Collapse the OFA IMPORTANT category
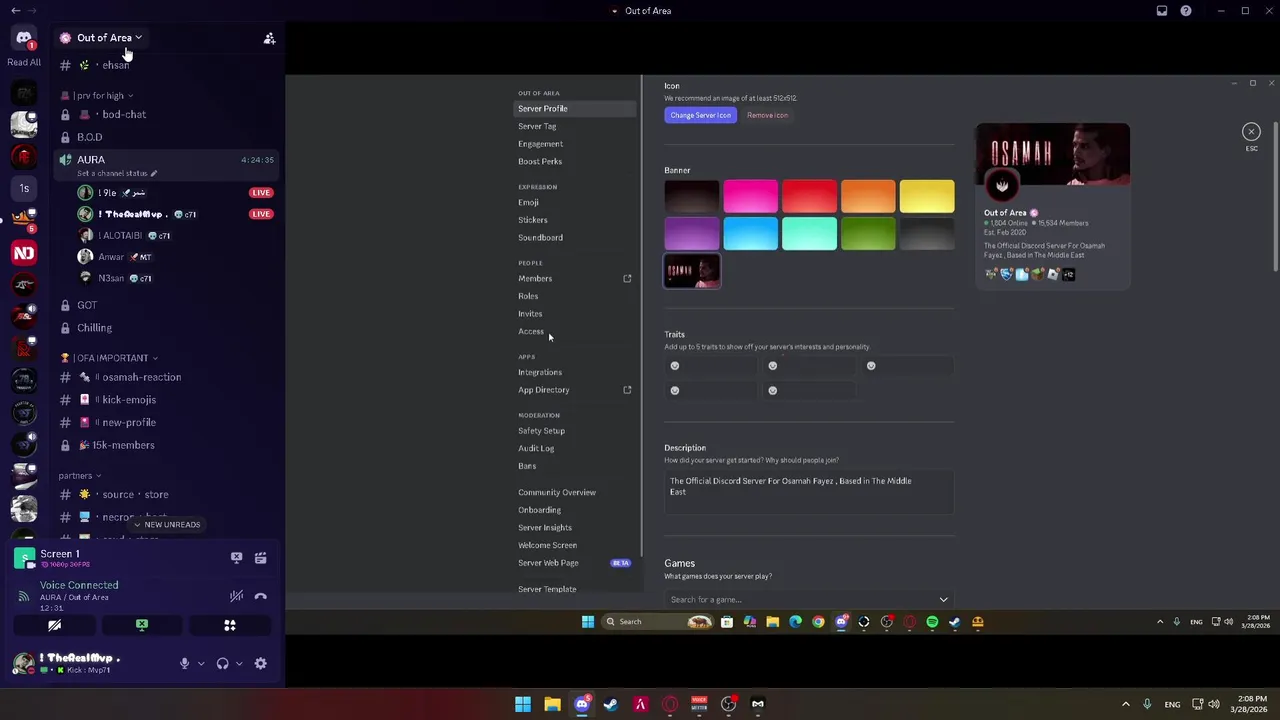 tap(108, 358)
